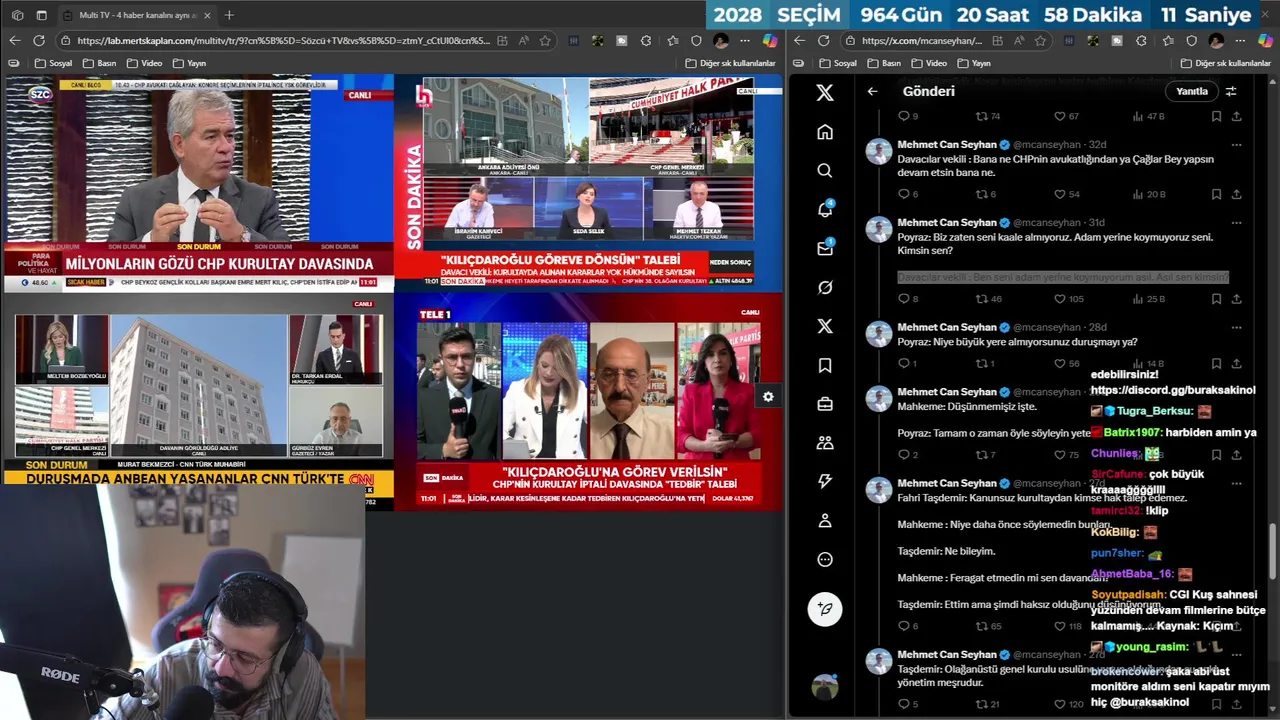Open X Home from the sidebar
The height and width of the screenshot is (720, 1280).
825,132
